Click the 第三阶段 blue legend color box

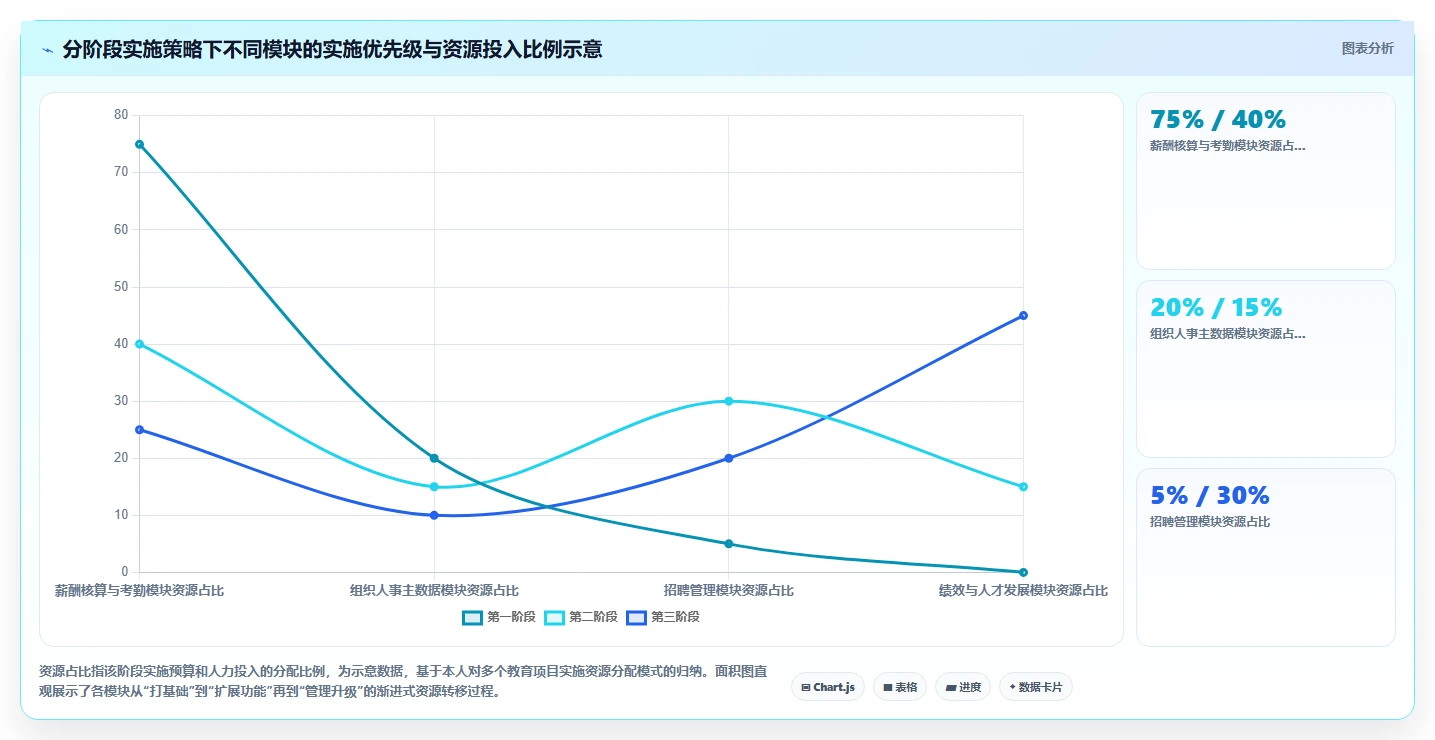636,617
